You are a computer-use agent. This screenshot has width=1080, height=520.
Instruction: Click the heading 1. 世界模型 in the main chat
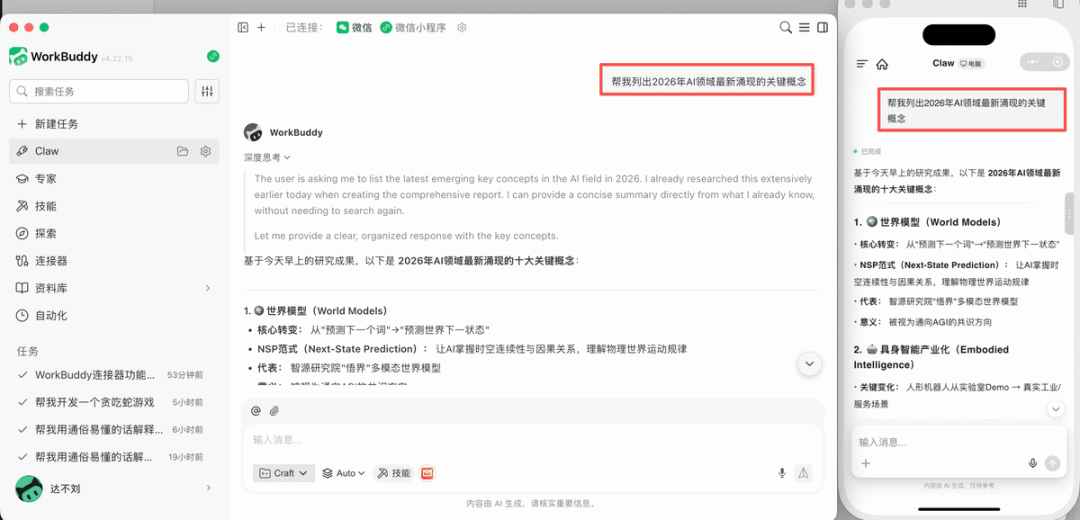tap(316, 311)
